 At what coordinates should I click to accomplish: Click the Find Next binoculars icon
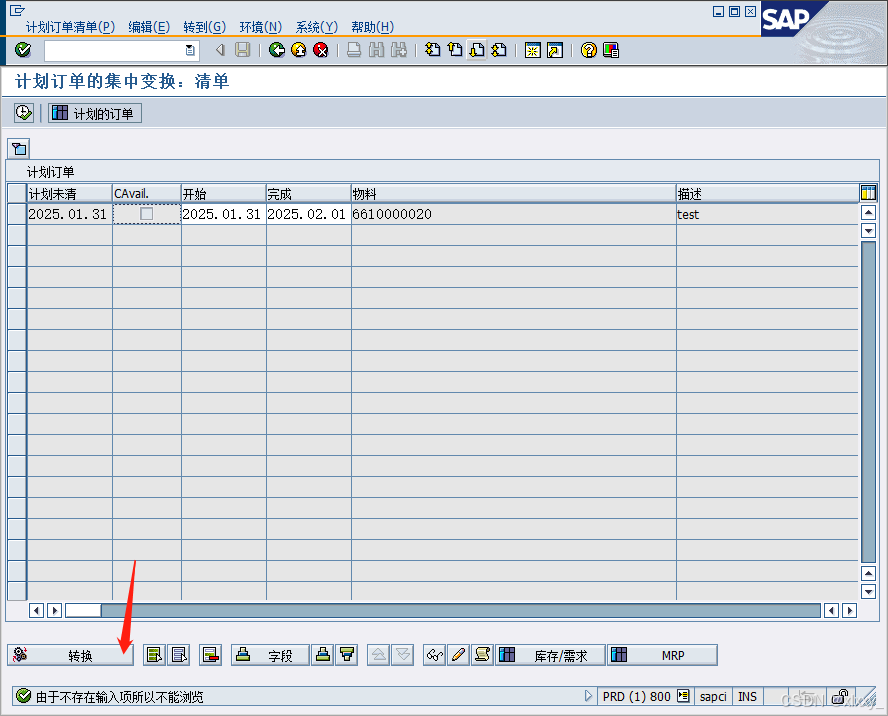point(399,50)
